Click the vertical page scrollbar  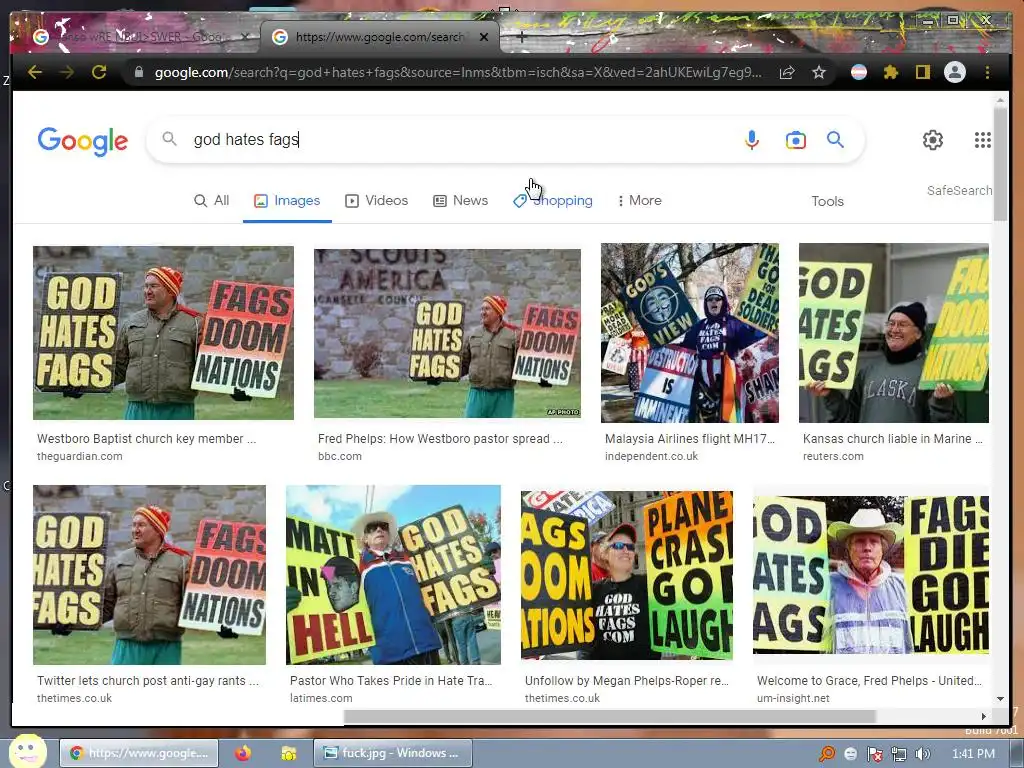1000,163
